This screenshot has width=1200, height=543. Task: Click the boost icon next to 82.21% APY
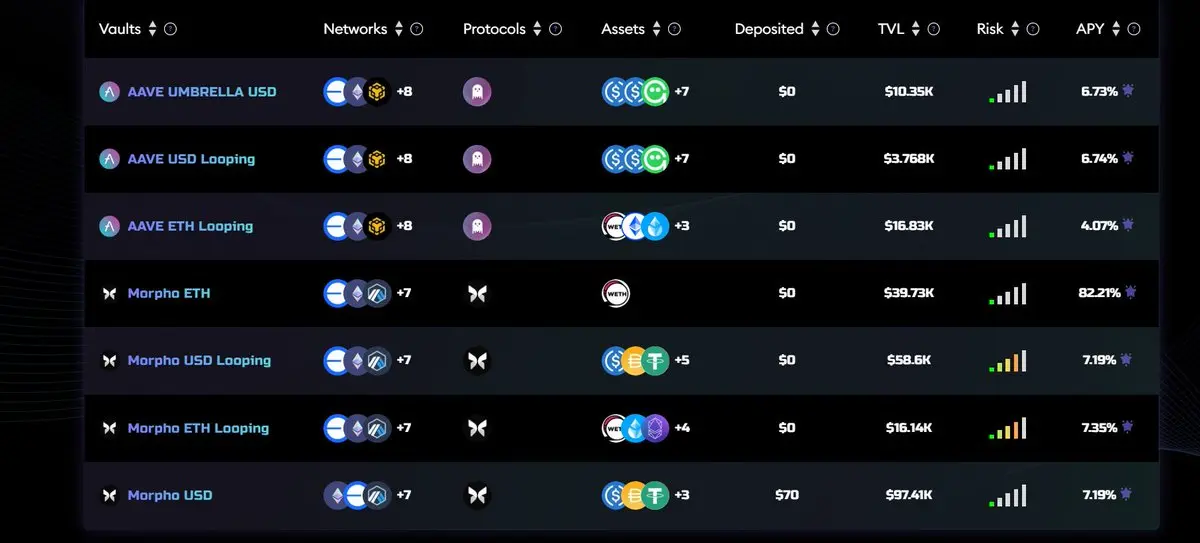tap(1129, 291)
